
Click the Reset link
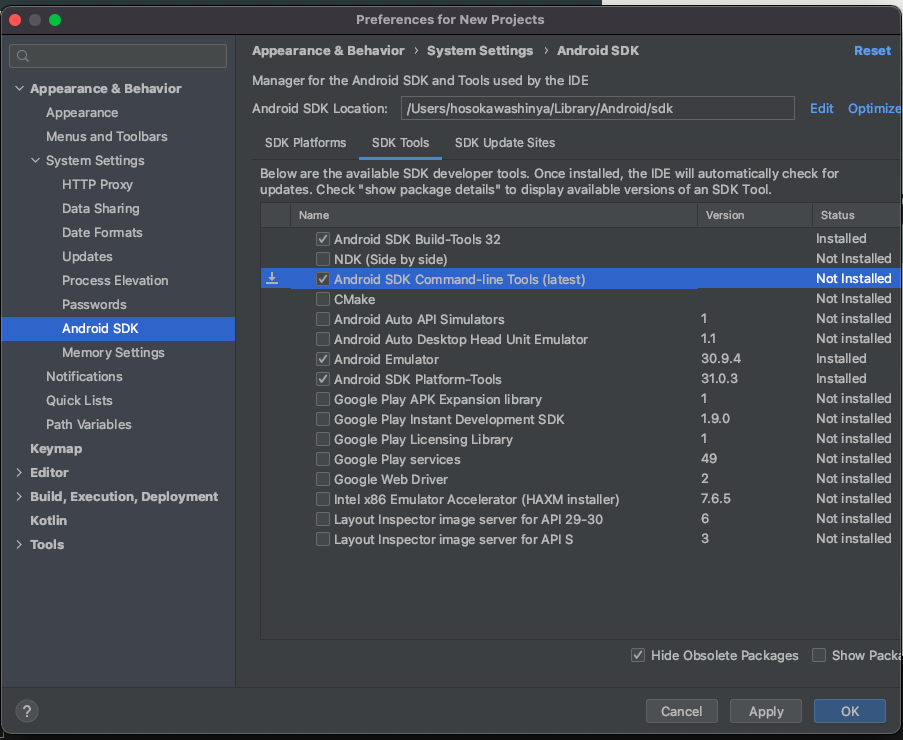872,51
